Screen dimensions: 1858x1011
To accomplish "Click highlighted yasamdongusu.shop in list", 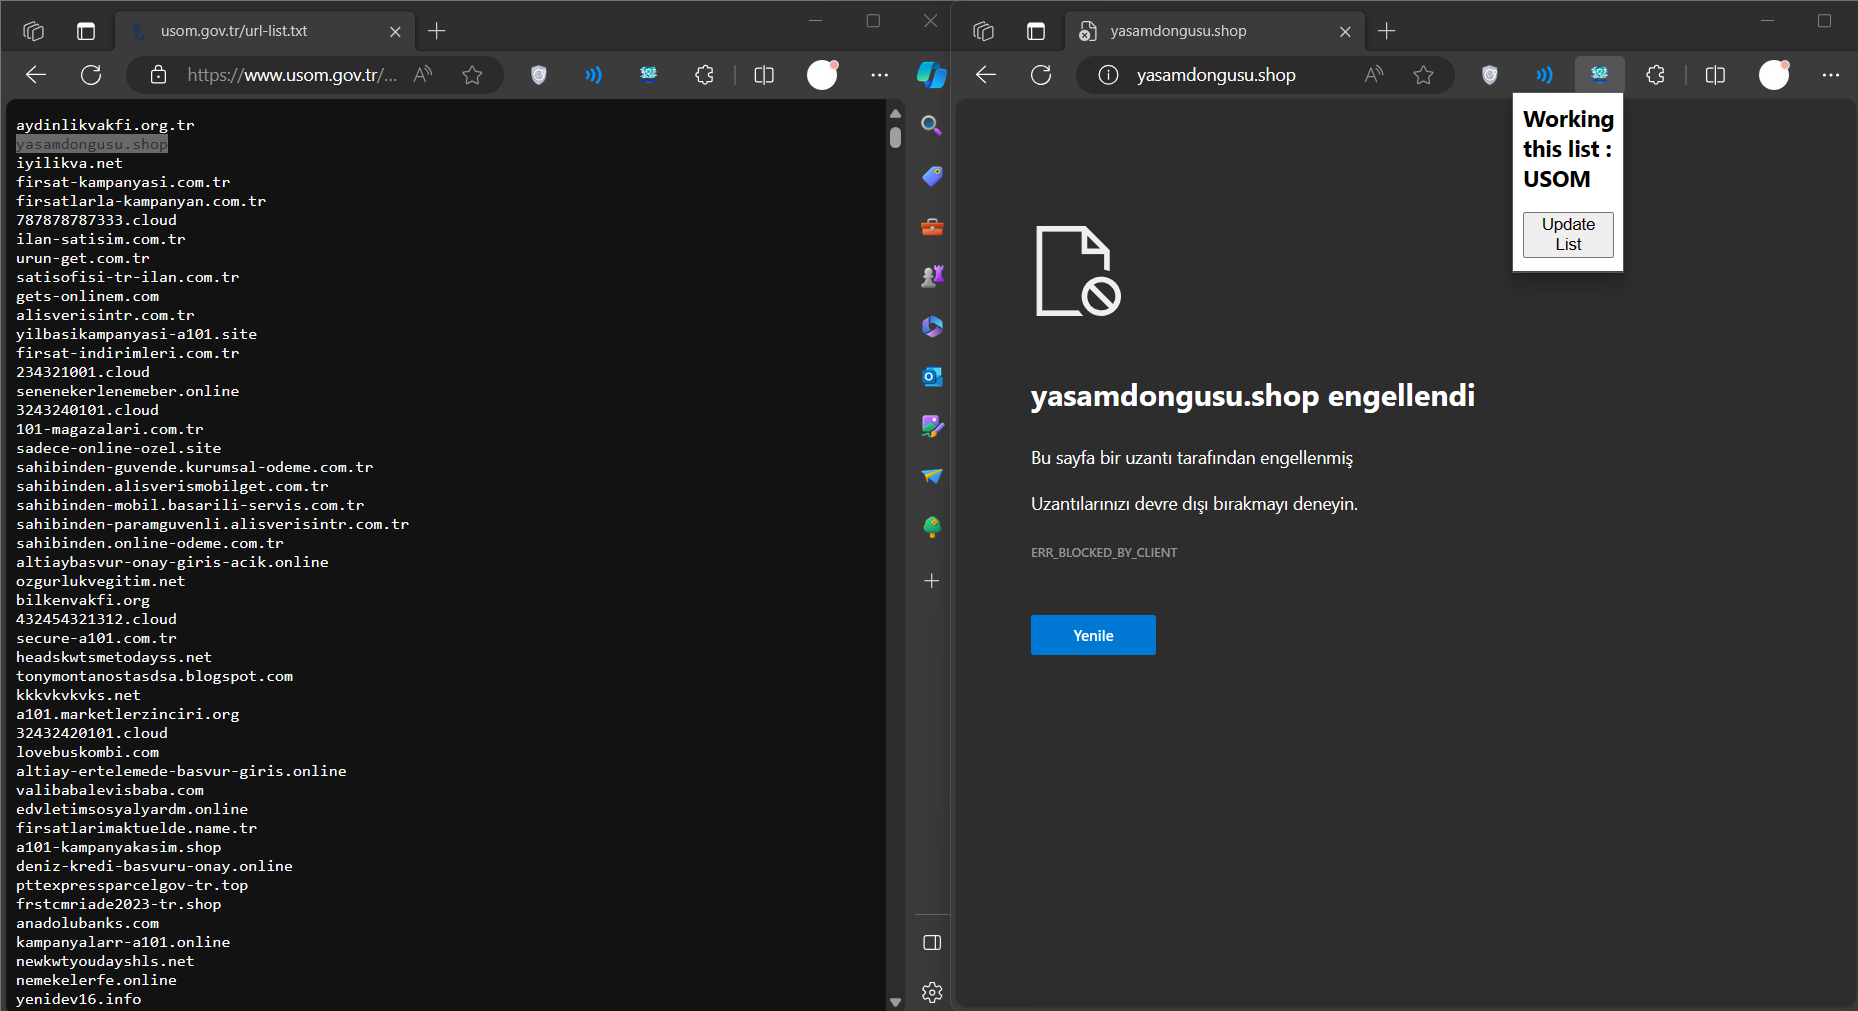I will click(92, 144).
